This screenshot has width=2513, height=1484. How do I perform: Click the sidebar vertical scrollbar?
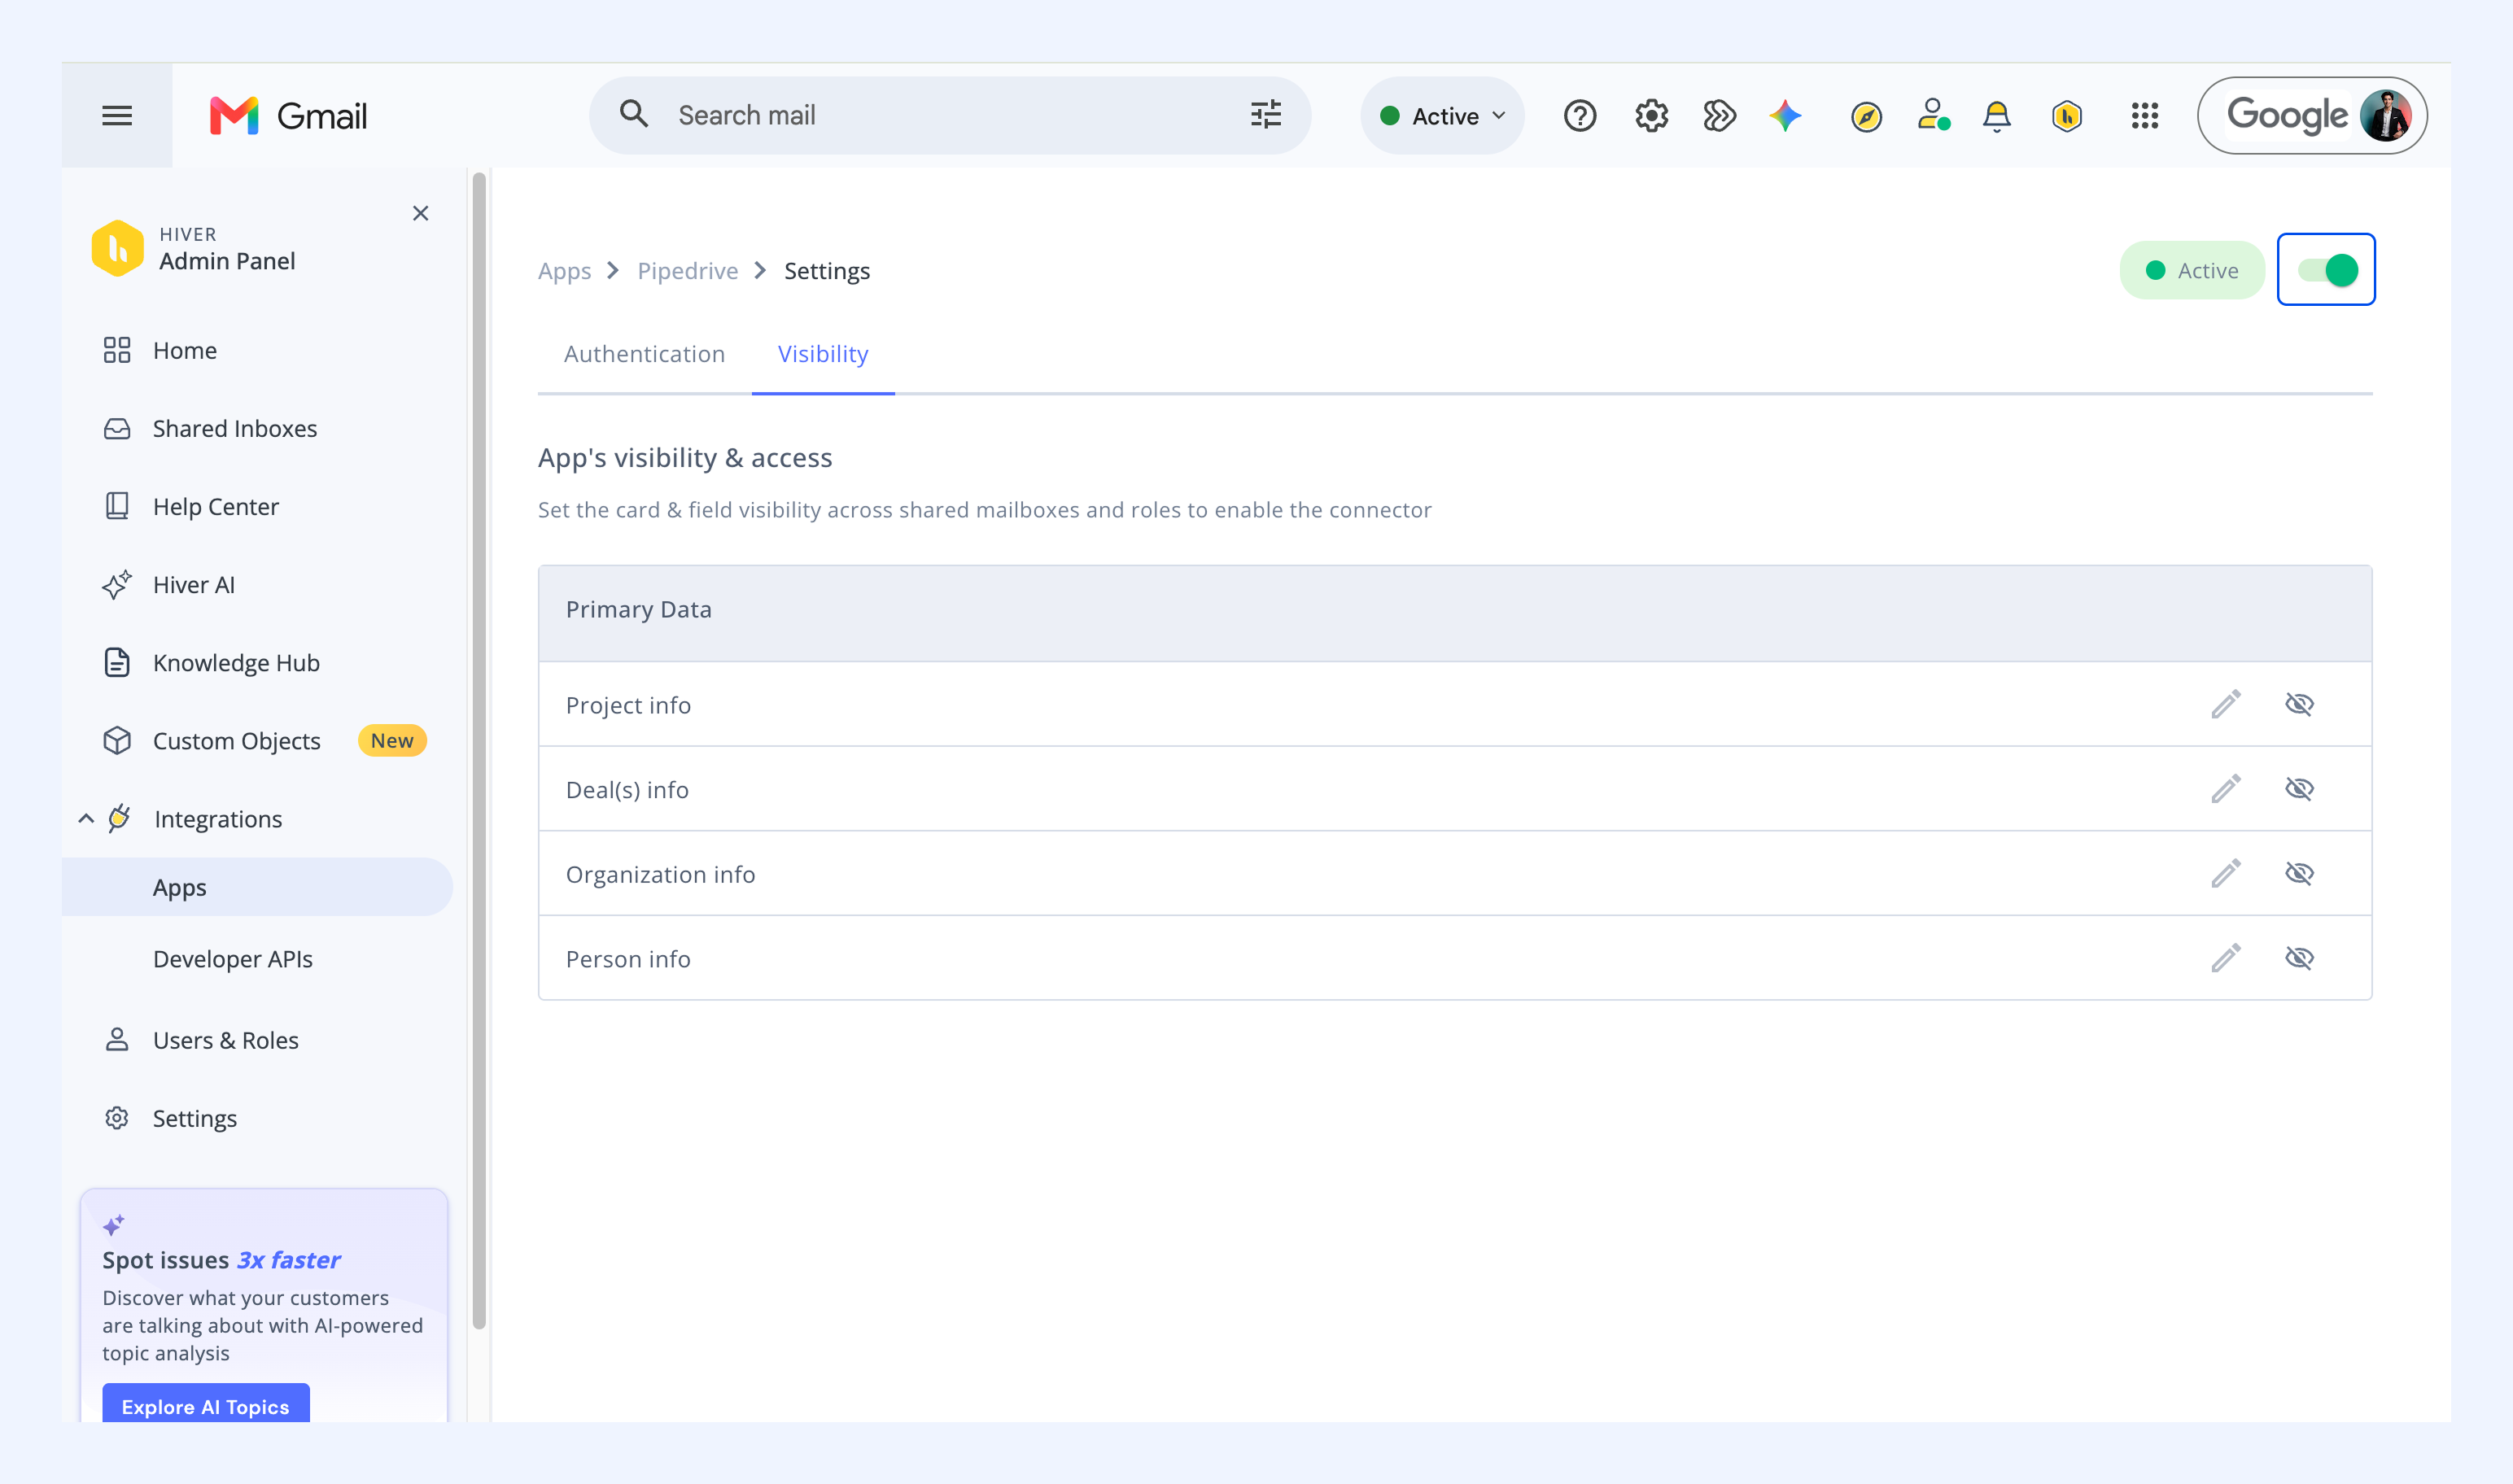click(479, 750)
